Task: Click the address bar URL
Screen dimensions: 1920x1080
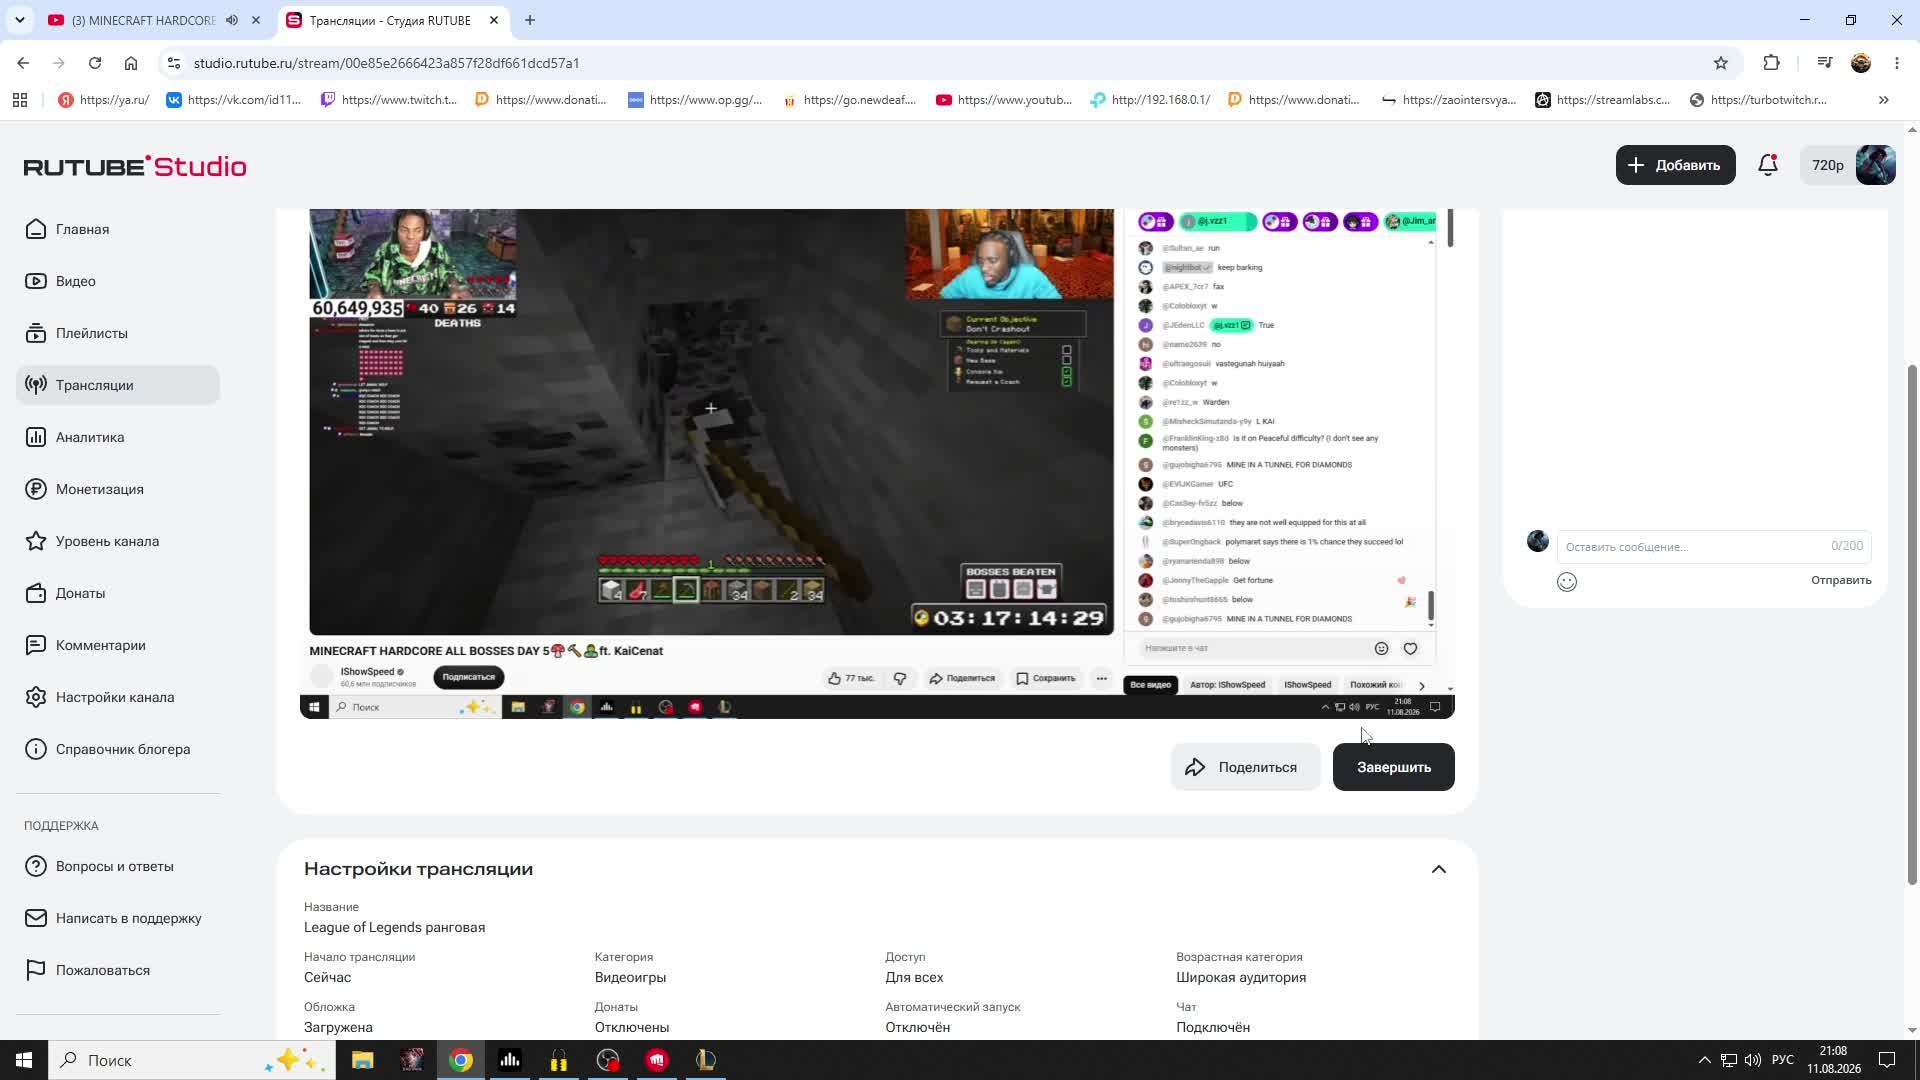Action: coord(386,63)
